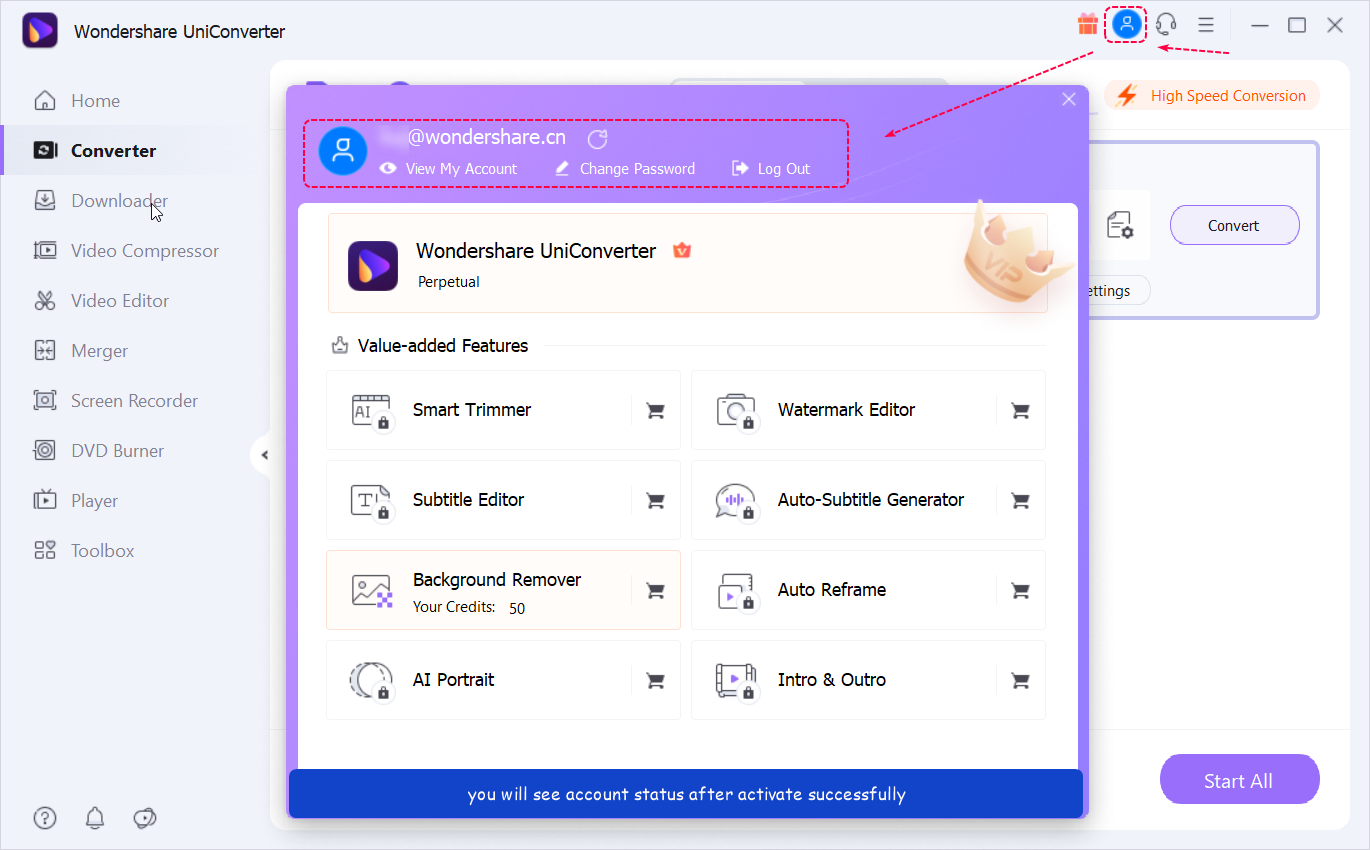Select the Intro & Outro feature
Screen dimensions: 1370x850
coord(868,680)
